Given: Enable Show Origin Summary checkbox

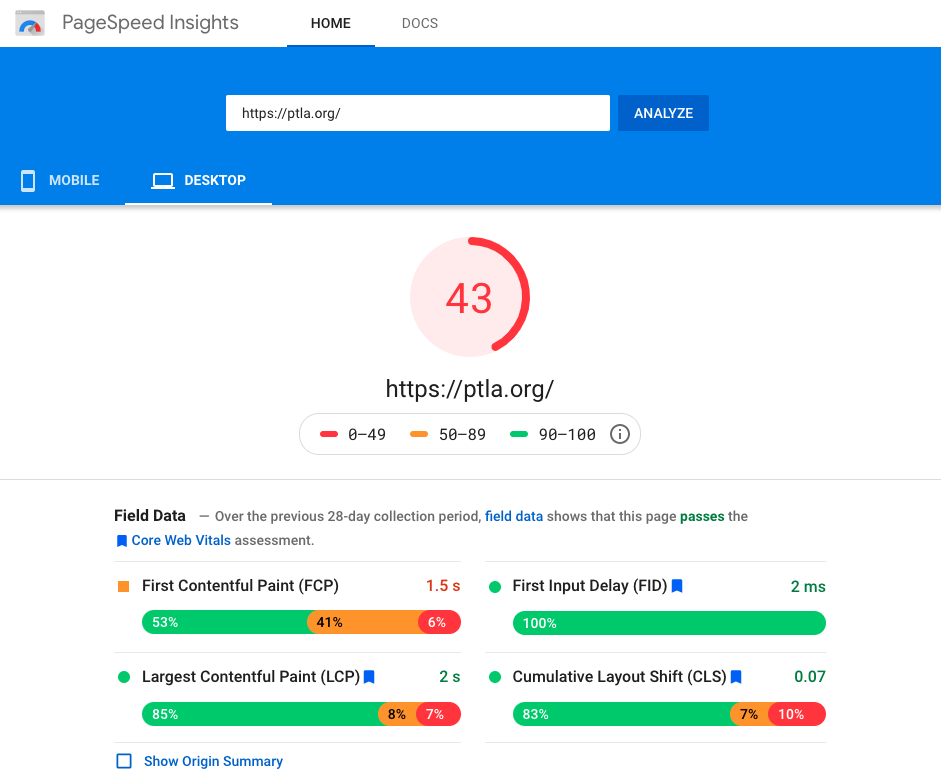Looking at the screenshot, I should [124, 761].
